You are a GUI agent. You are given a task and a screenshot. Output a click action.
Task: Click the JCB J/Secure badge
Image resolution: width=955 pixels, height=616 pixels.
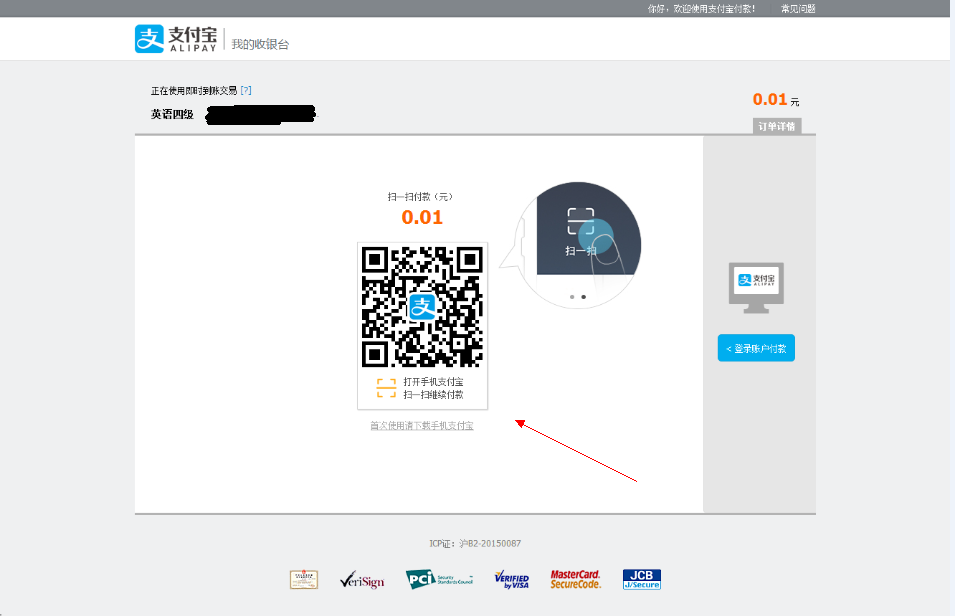(641, 579)
